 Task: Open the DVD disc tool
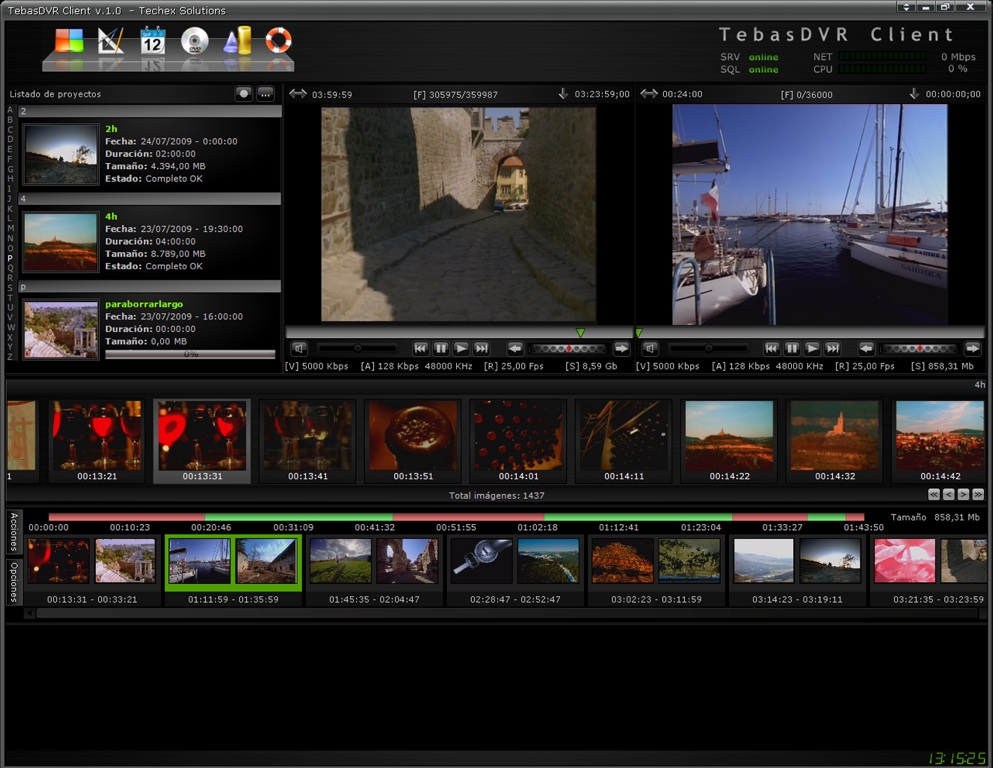coord(194,41)
